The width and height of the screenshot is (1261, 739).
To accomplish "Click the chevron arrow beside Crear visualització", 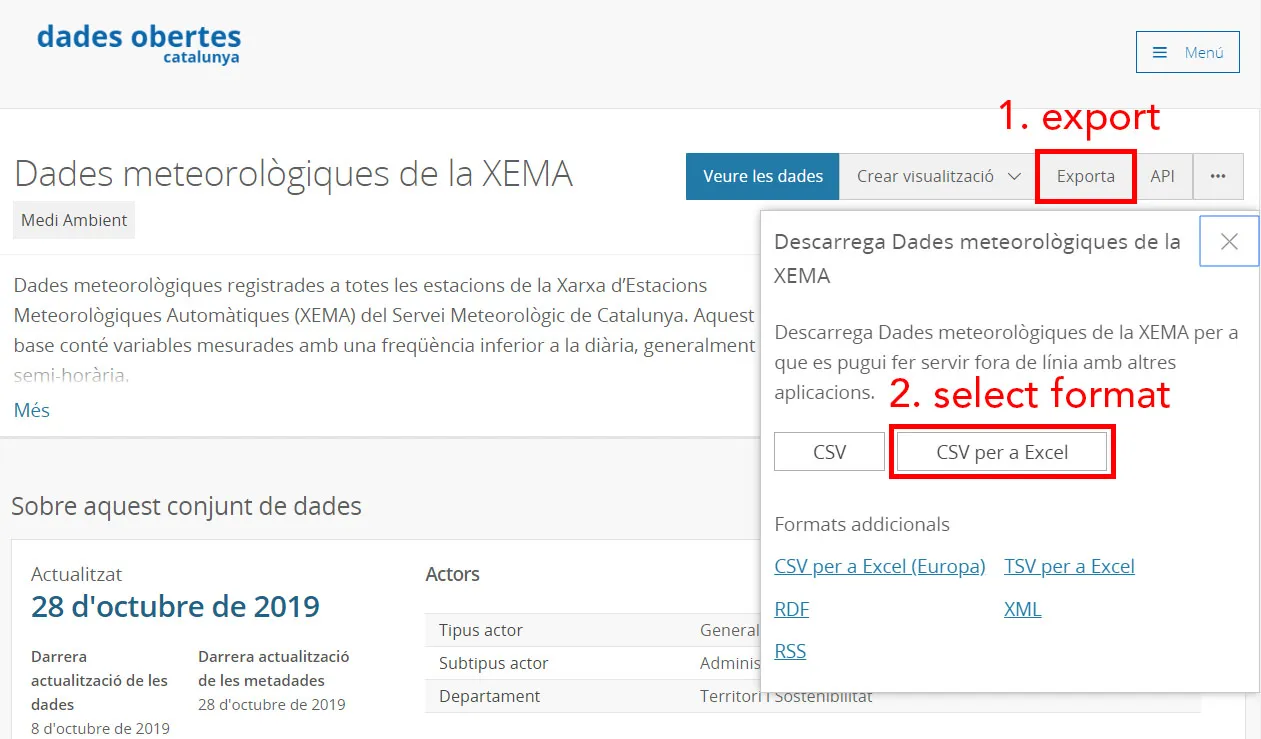I will (1014, 176).
